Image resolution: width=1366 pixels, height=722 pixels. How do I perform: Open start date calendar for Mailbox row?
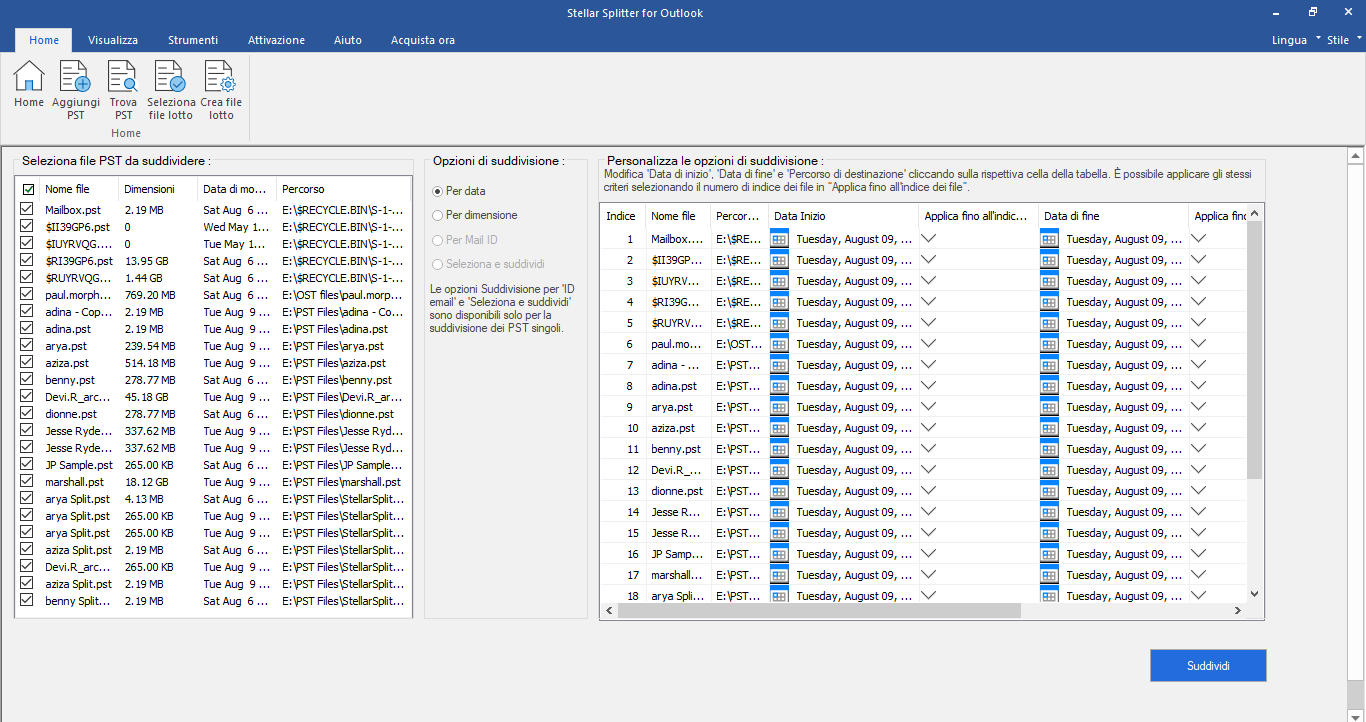(x=780, y=239)
